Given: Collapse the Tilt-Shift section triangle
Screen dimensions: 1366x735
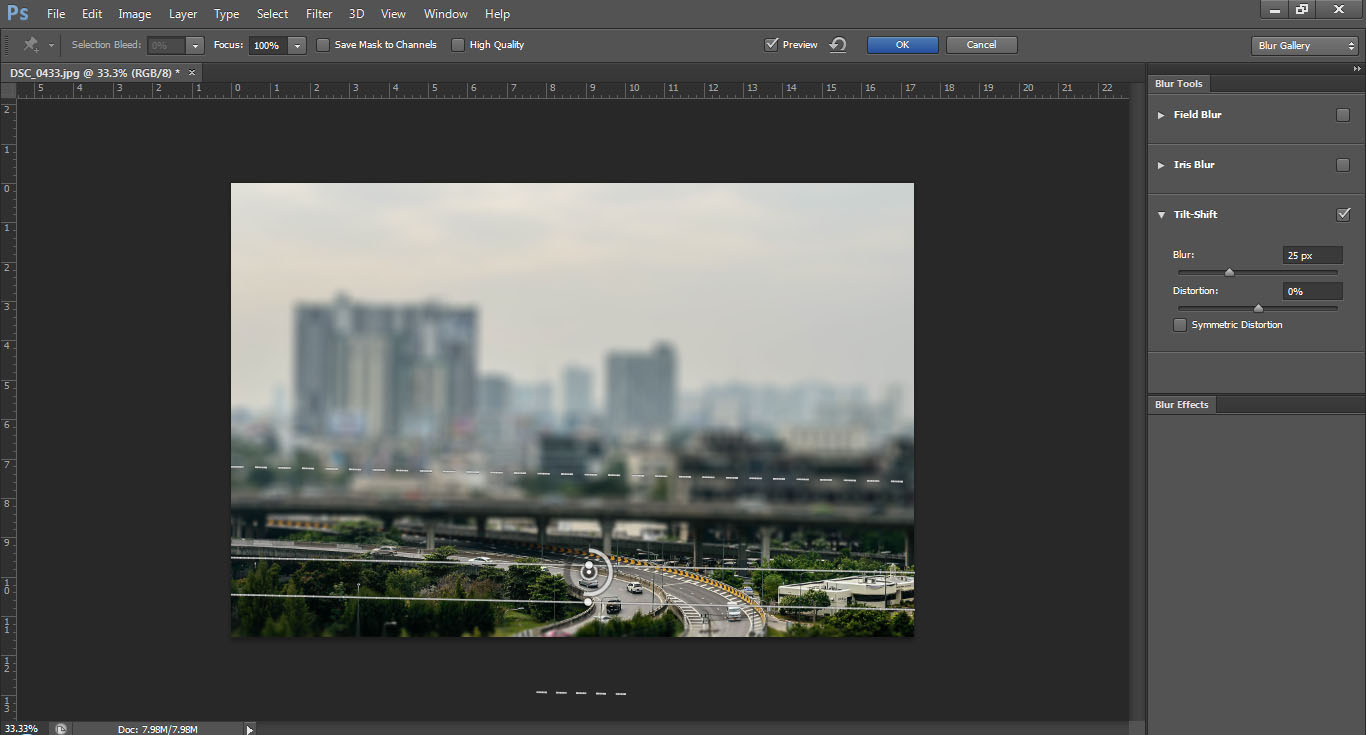Looking at the screenshot, I should (x=1161, y=214).
